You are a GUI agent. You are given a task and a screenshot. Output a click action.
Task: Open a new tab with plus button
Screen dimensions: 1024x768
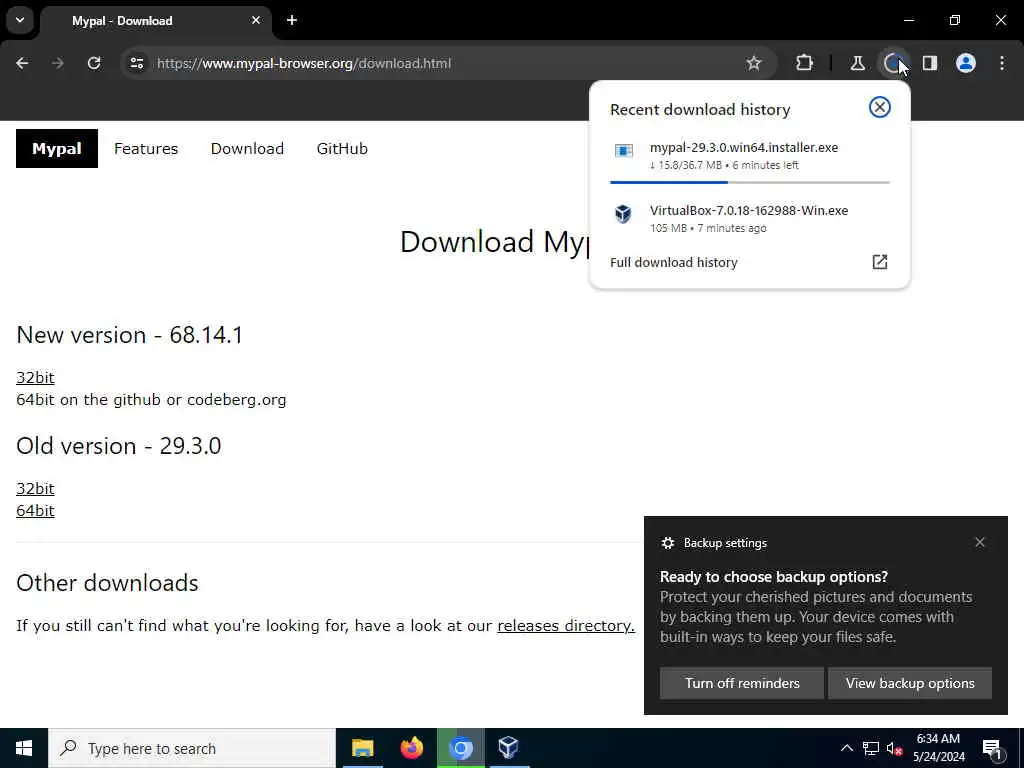coord(292,20)
